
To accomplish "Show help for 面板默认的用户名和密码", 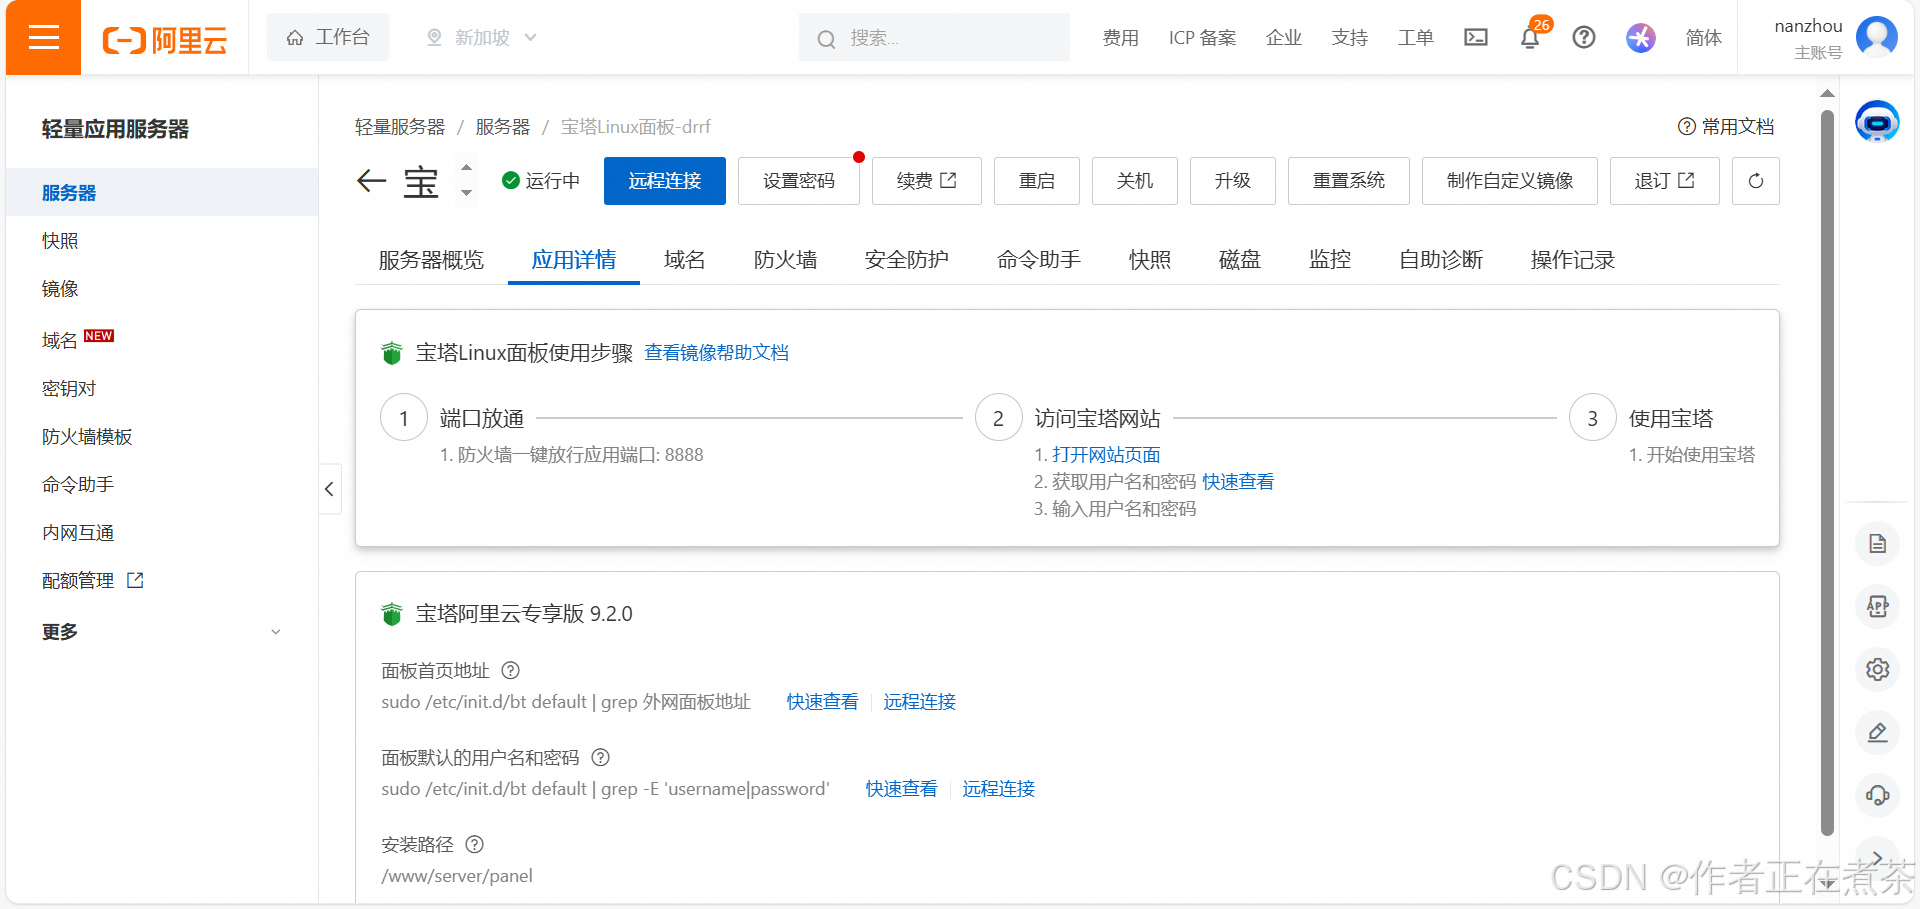I will coord(600,758).
